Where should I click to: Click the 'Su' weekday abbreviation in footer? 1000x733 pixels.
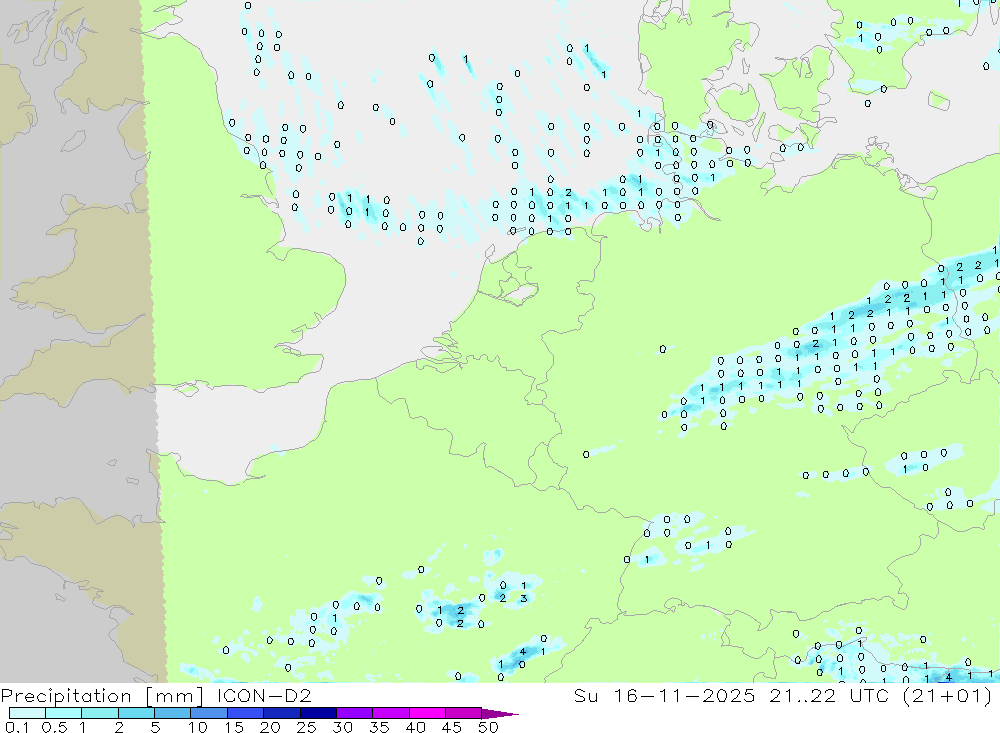click(x=585, y=695)
